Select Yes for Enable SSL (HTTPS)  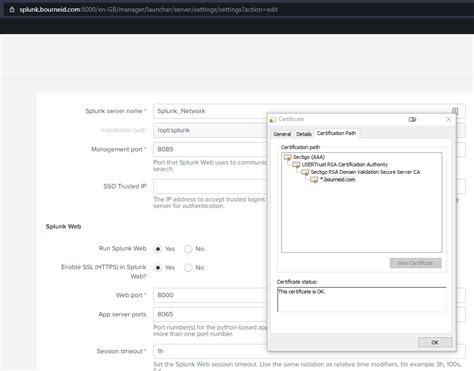click(x=158, y=268)
